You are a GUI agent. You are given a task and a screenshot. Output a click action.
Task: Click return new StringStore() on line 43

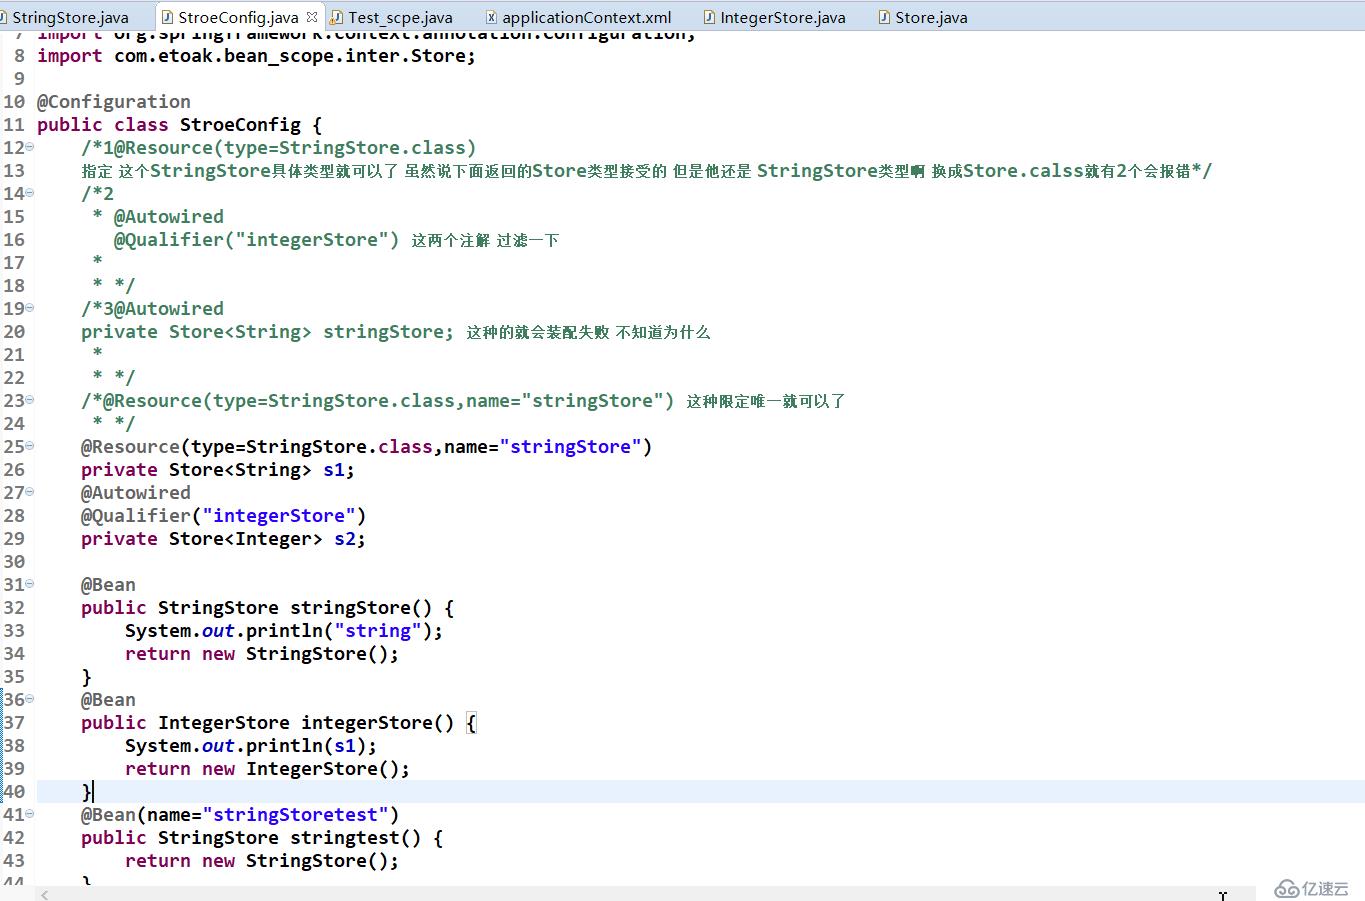[262, 861]
